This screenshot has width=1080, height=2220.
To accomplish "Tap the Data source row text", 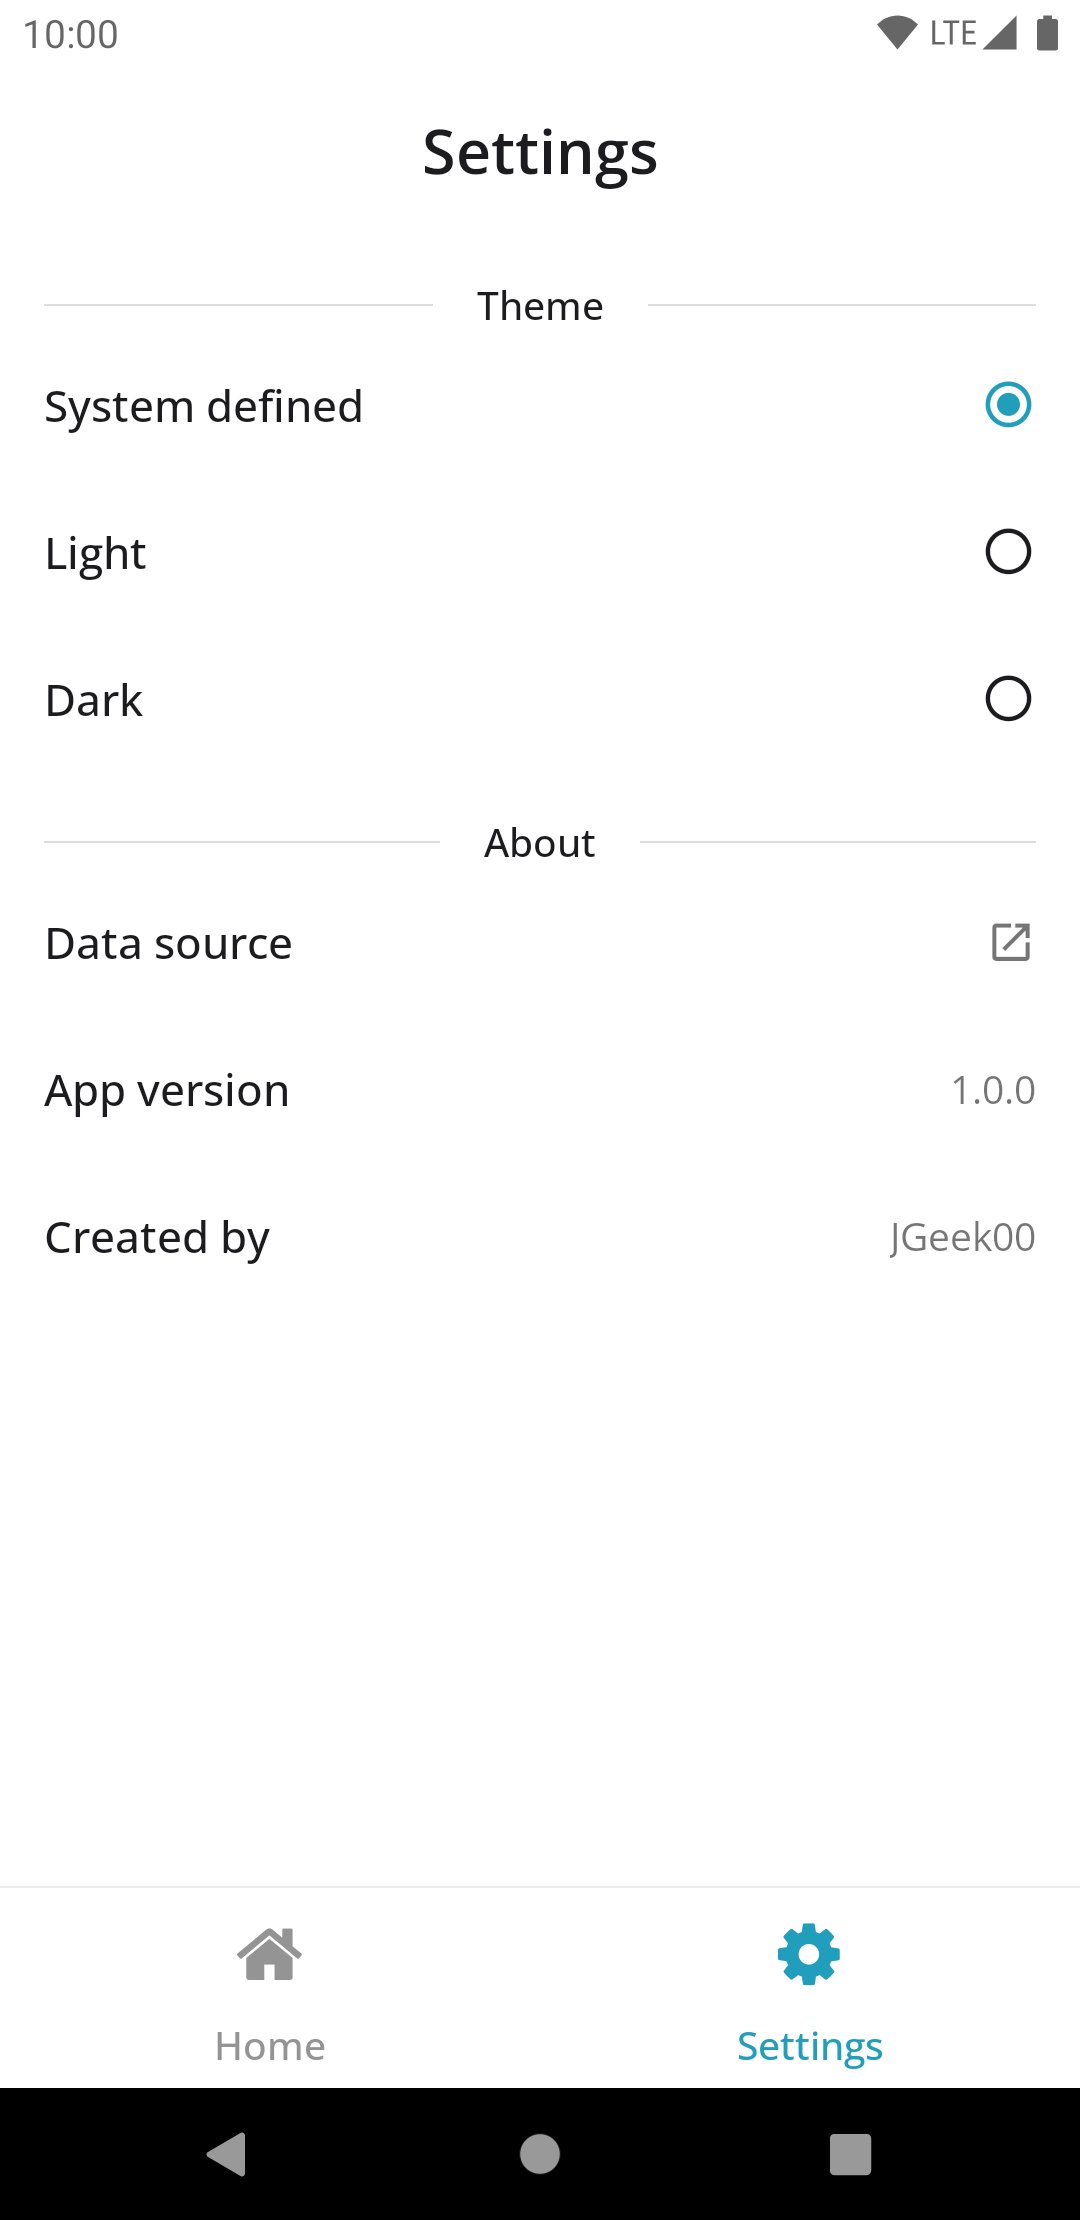I will click(169, 944).
